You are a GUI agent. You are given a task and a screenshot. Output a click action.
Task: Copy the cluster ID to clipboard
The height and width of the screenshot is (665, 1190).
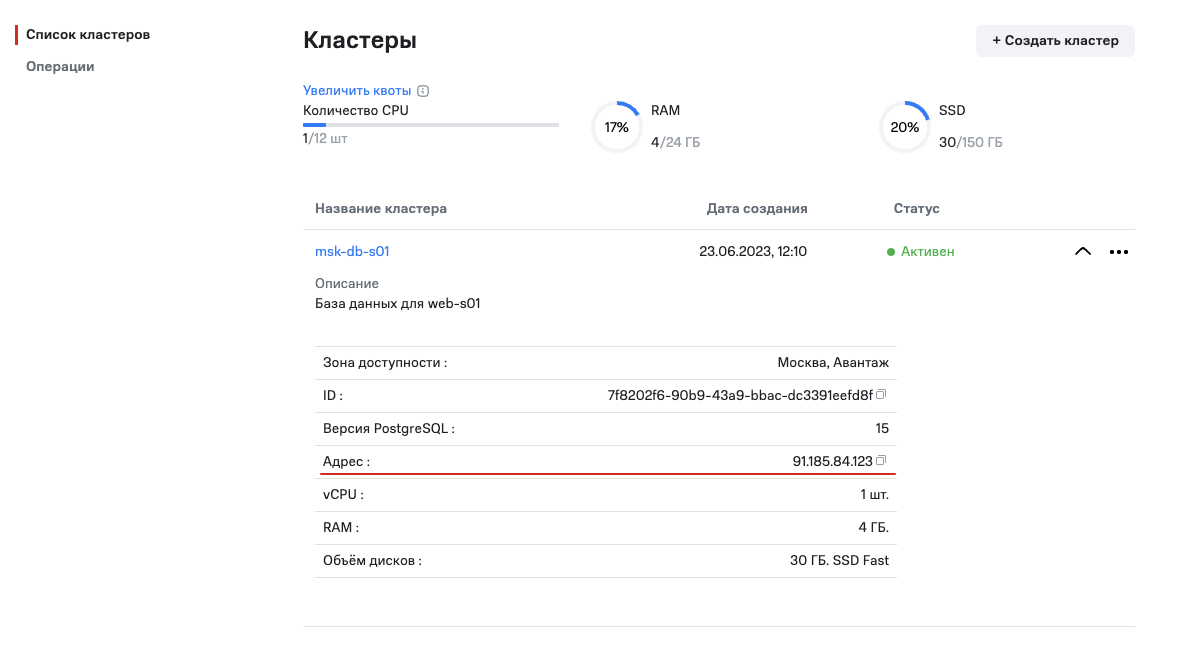[881, 395]
